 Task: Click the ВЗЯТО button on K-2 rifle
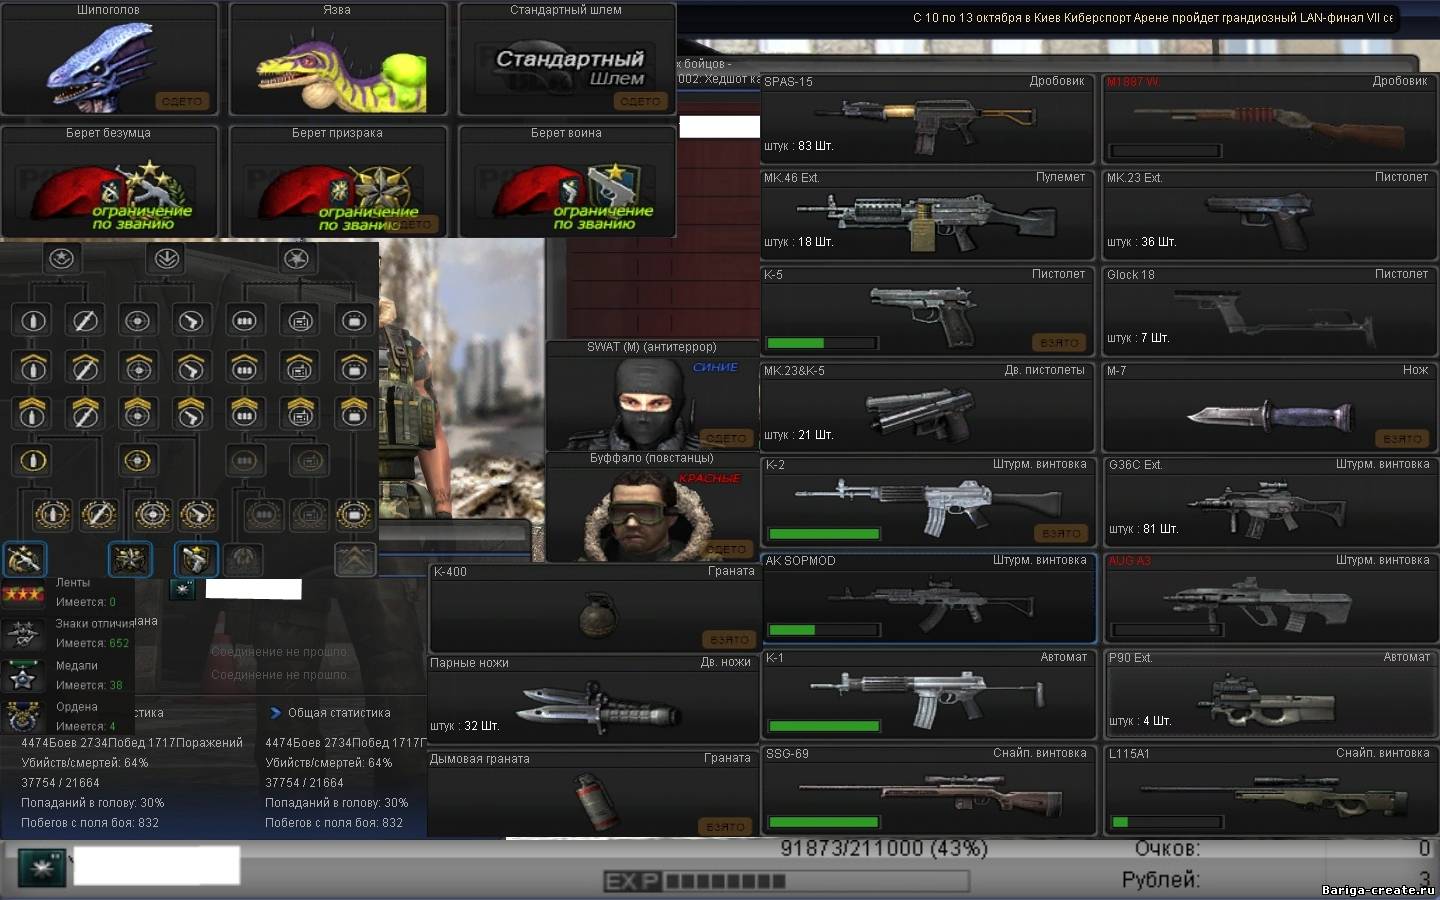1061,533
